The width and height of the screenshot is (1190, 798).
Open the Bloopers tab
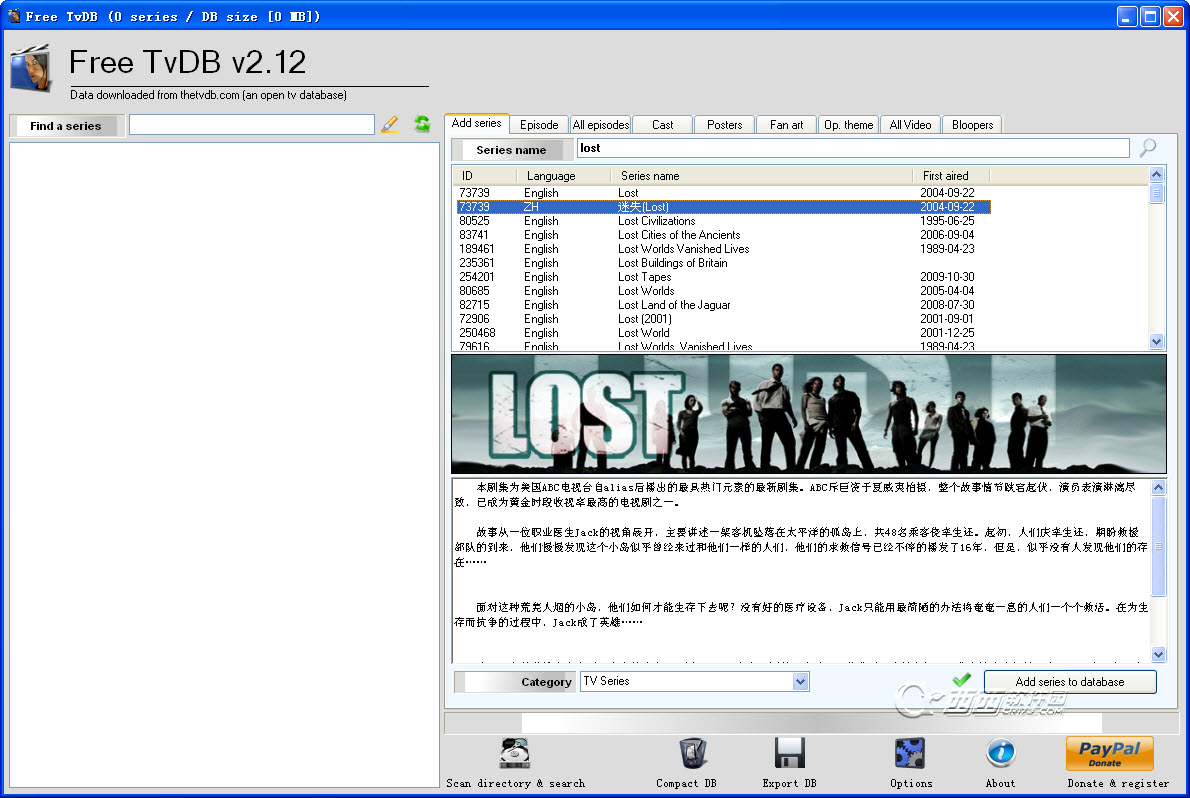click(972, 125)
